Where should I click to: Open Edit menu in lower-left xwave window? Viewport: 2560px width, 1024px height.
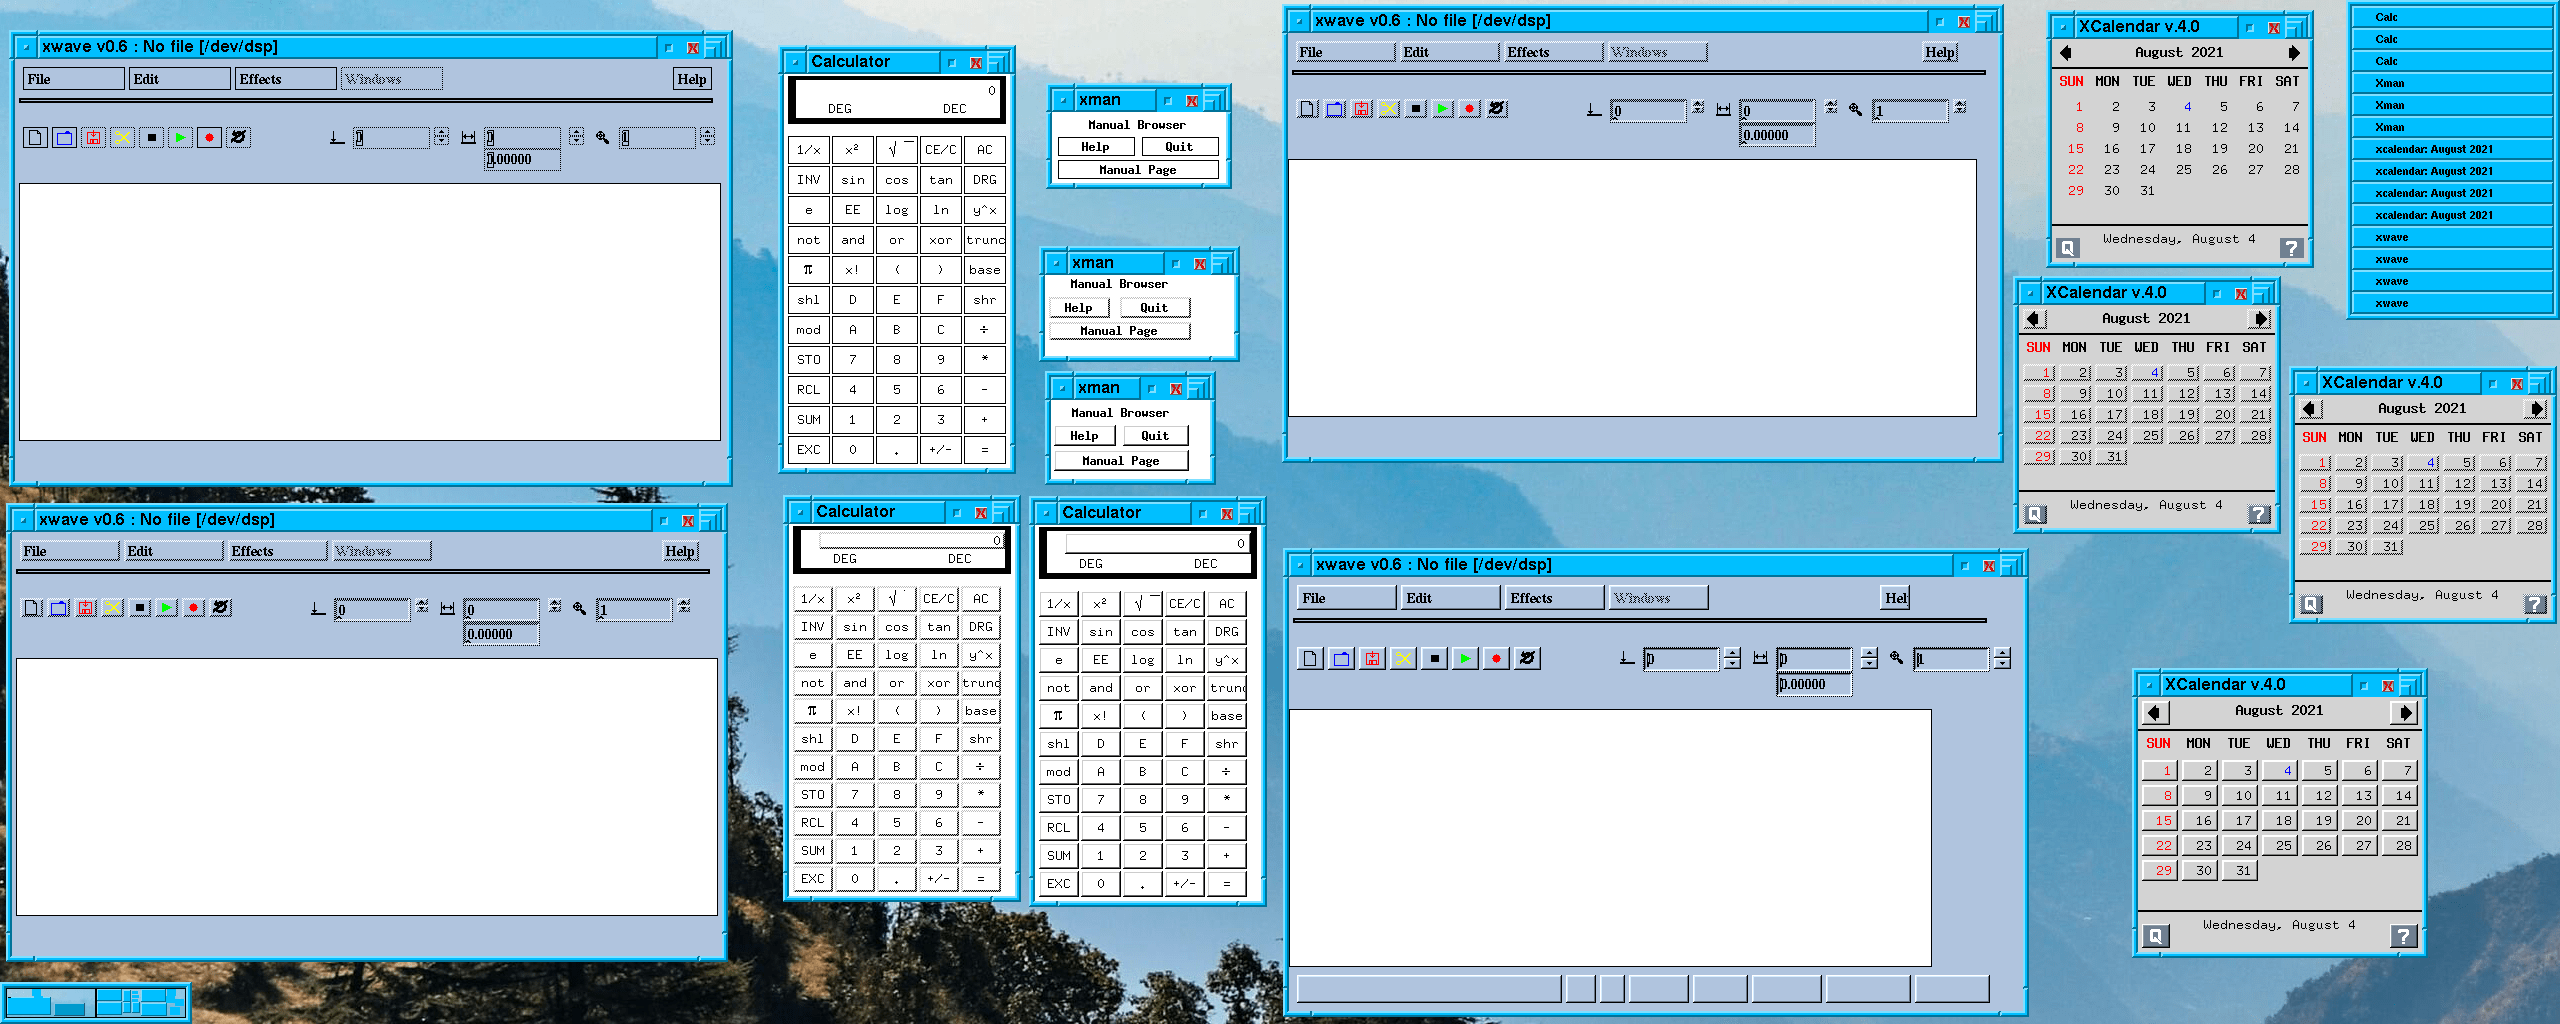tap(173, 551)
